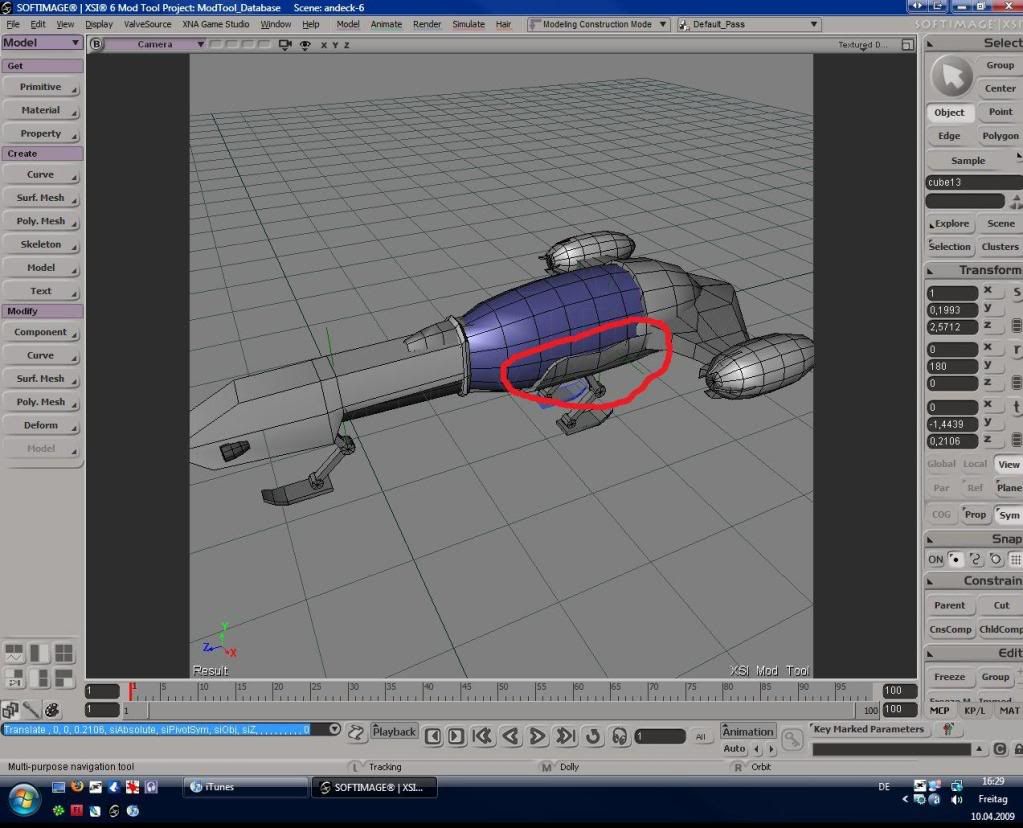This screenshot has width=1023, height=828.
Task: Click the Polygon selection filter
Action: tap(1000, 136)
